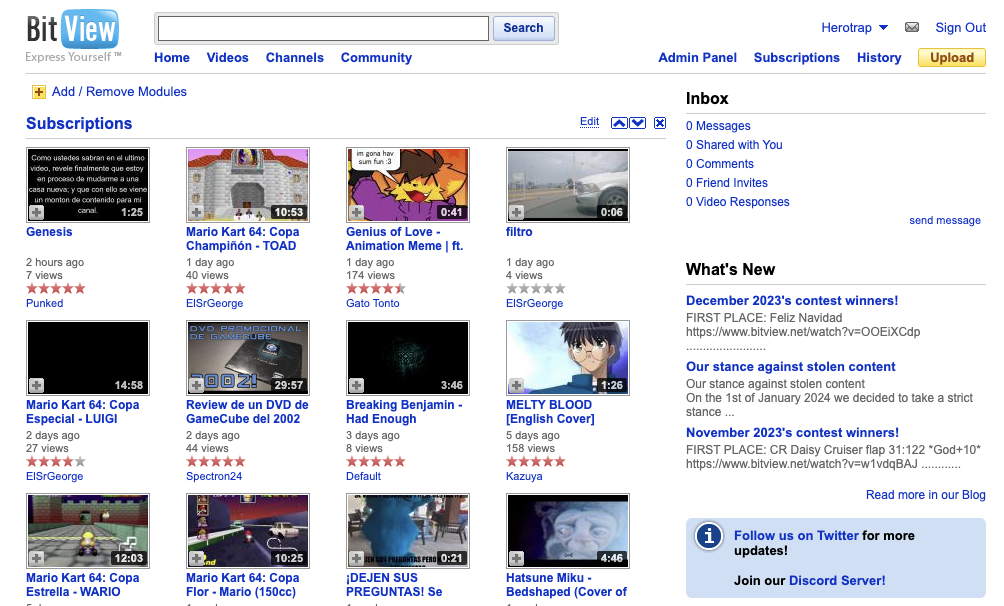Open the inbox envelope icon
This screenshot has height=606, width=1004.
(911, 28)
